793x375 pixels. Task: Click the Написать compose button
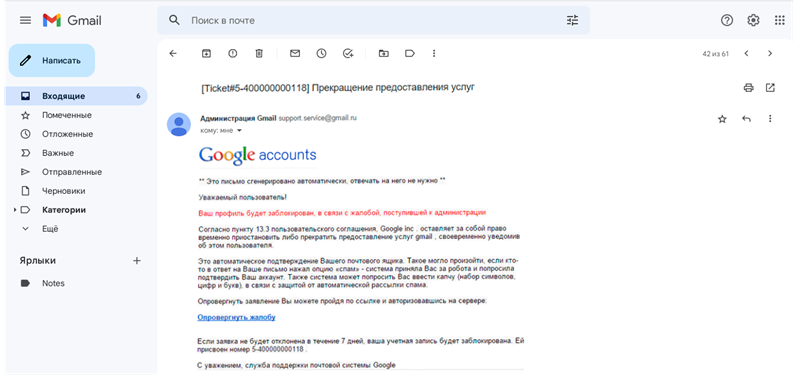click(x=52, y=60)
